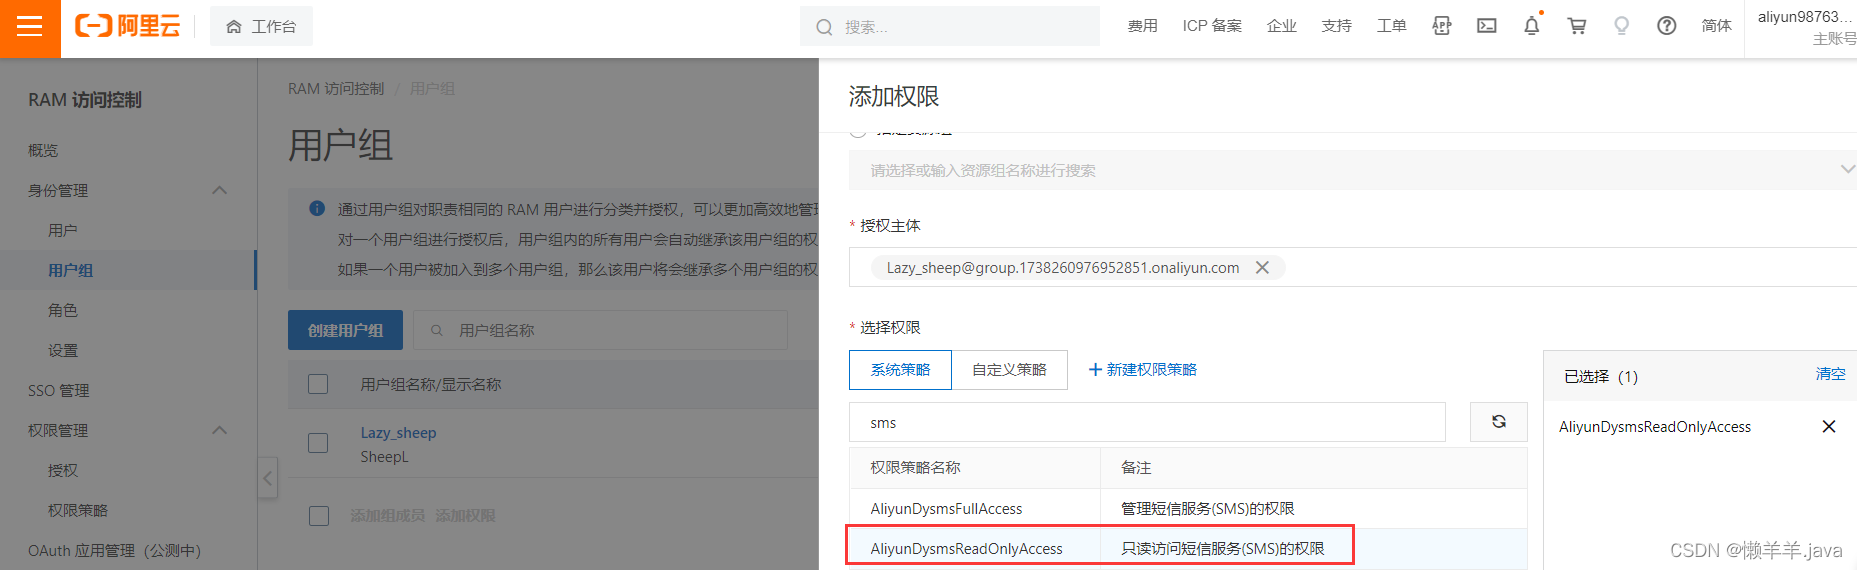Open the resource group selection dropdown
The image size is (1857, 570).
(1352, 170)
